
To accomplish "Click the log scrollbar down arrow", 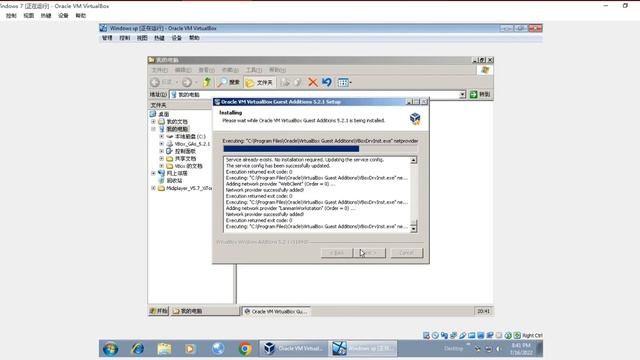I will tap(413, 229).
